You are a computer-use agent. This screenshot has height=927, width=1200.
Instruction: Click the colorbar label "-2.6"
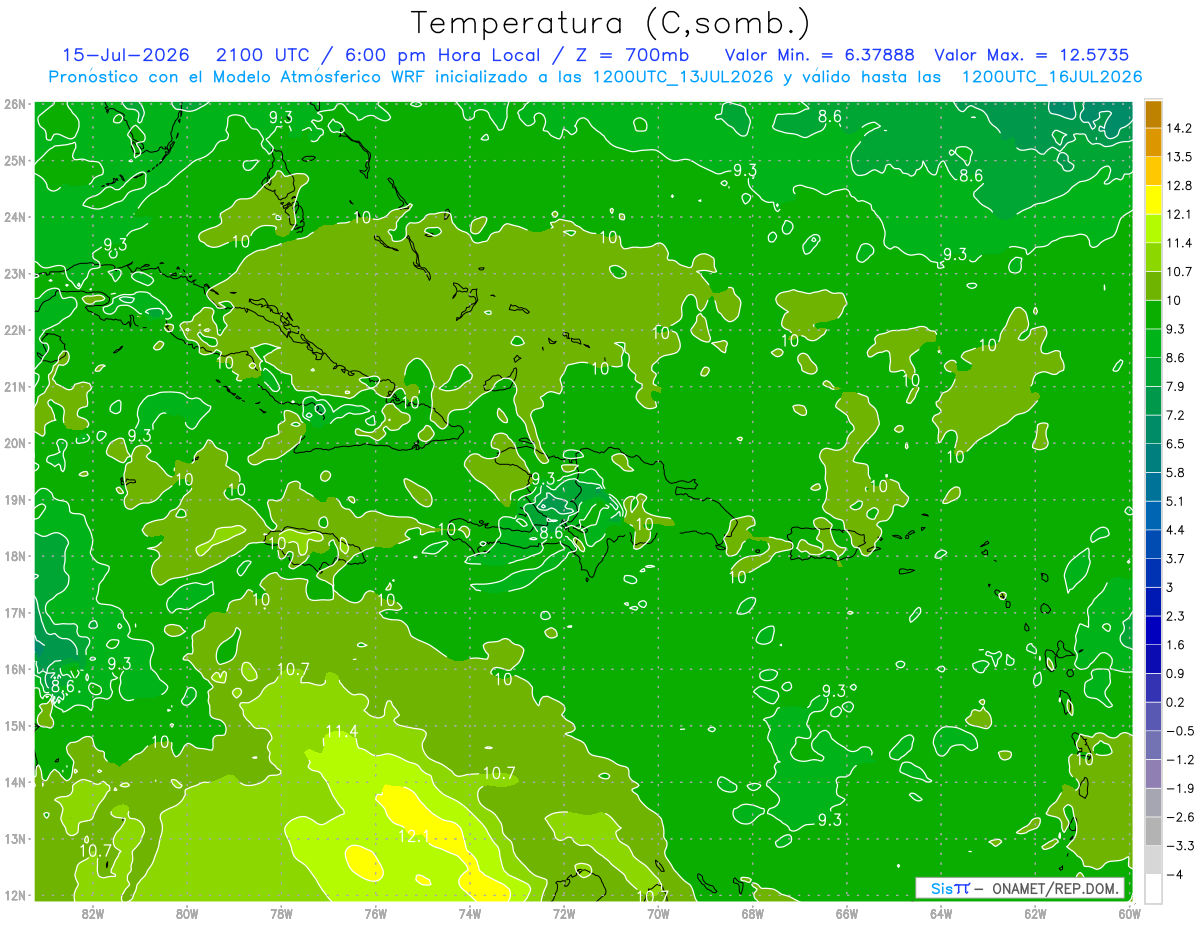click(x=1180, y=817)
